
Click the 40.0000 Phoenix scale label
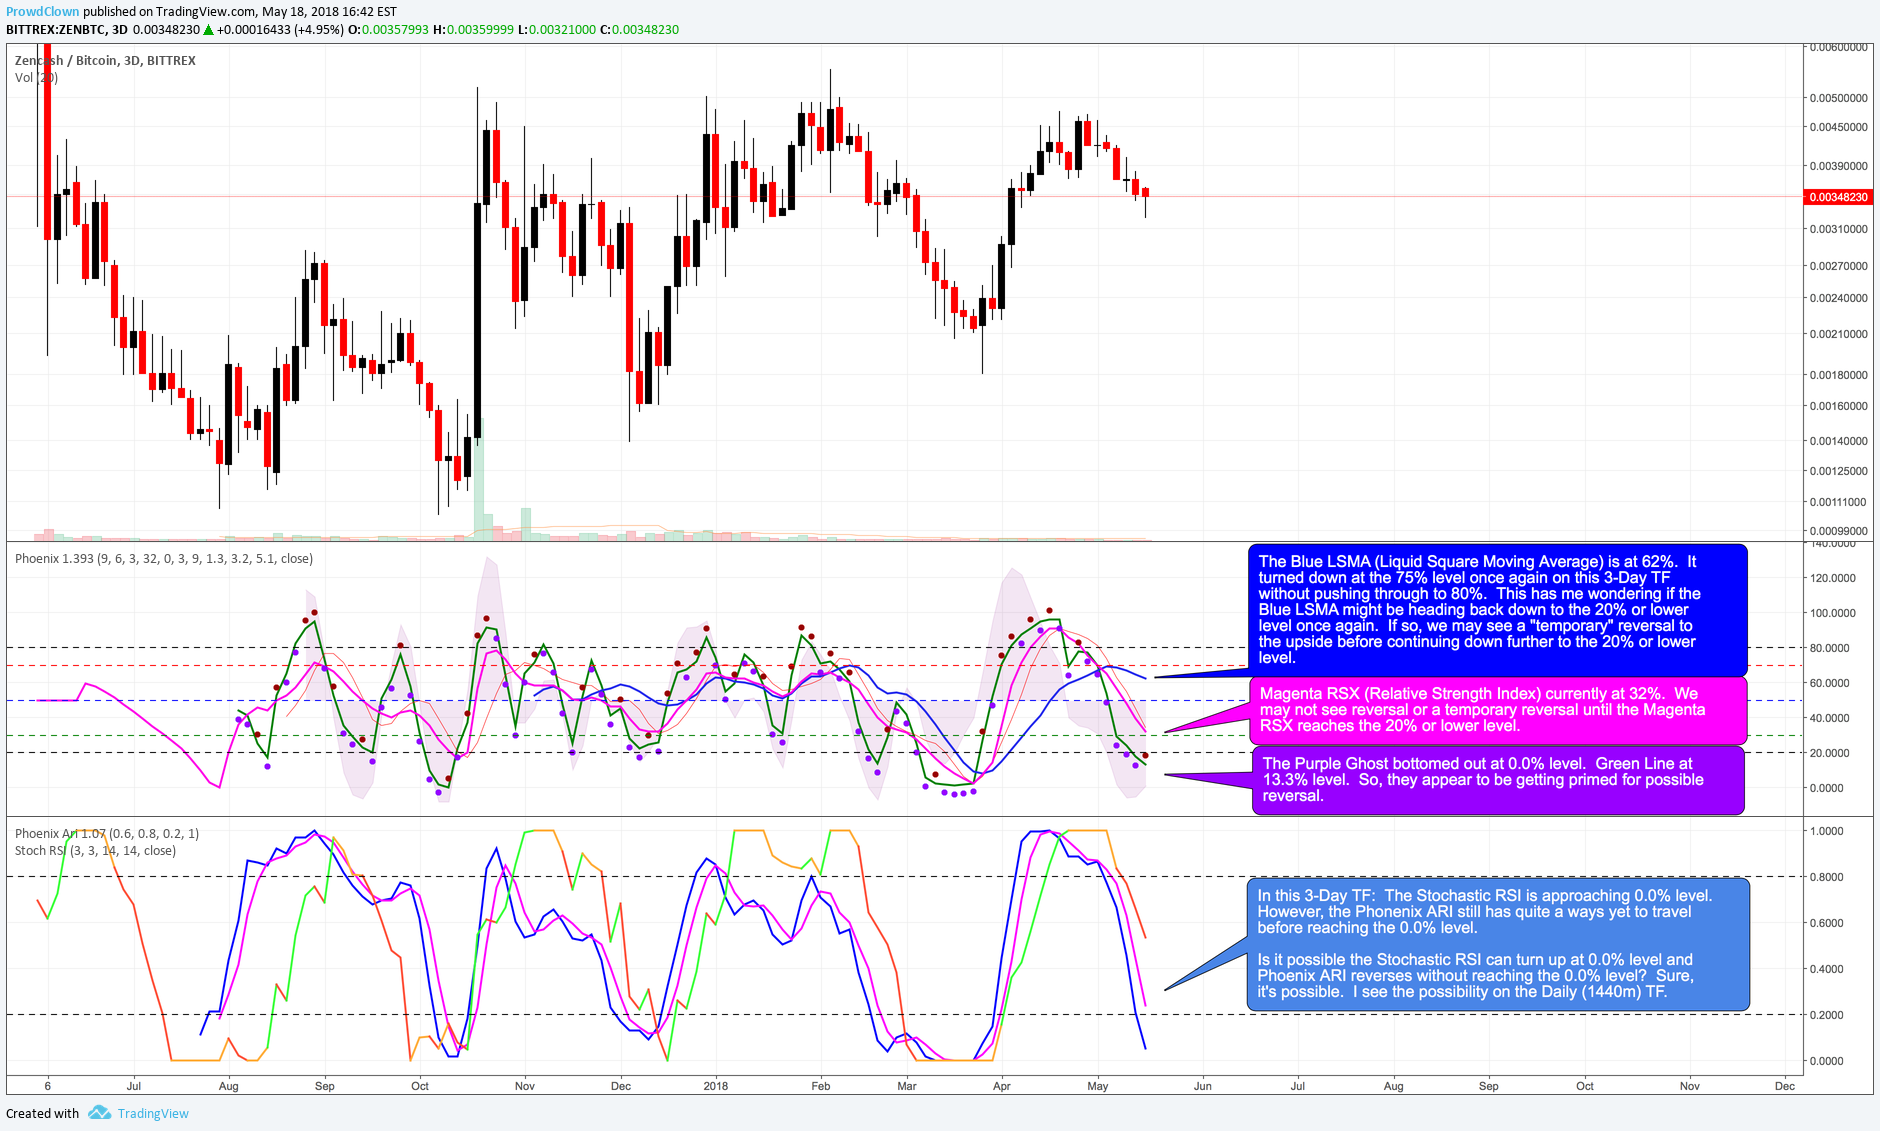pos(1832,718)
